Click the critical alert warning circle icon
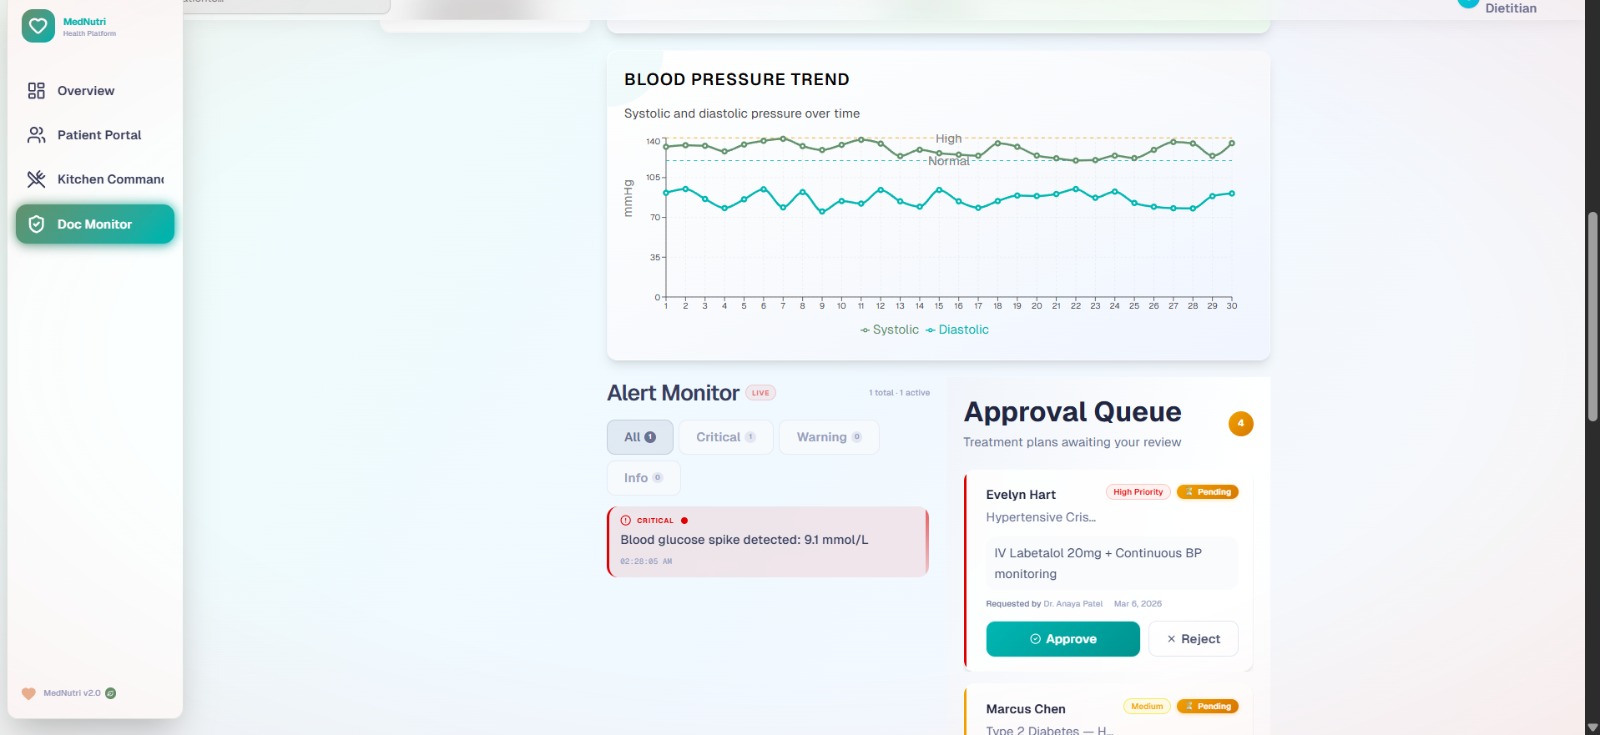Image resolution: width=1600 pixels, height=735 pixels. (x=626, y=520)
